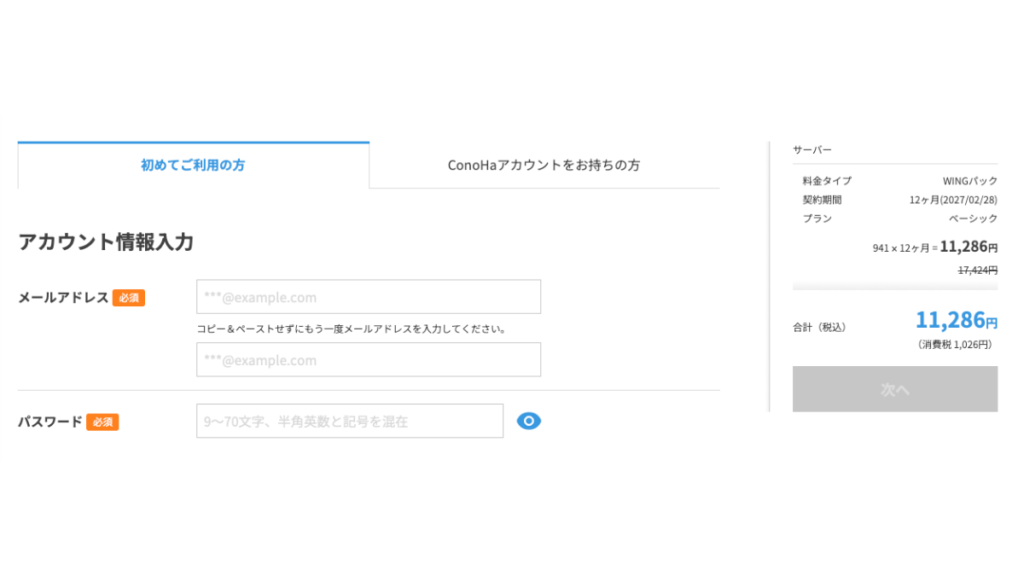Click the ベーシック plan value
Image resolution: width=1024 pixels, height=576 pixels.
(973, 218)
